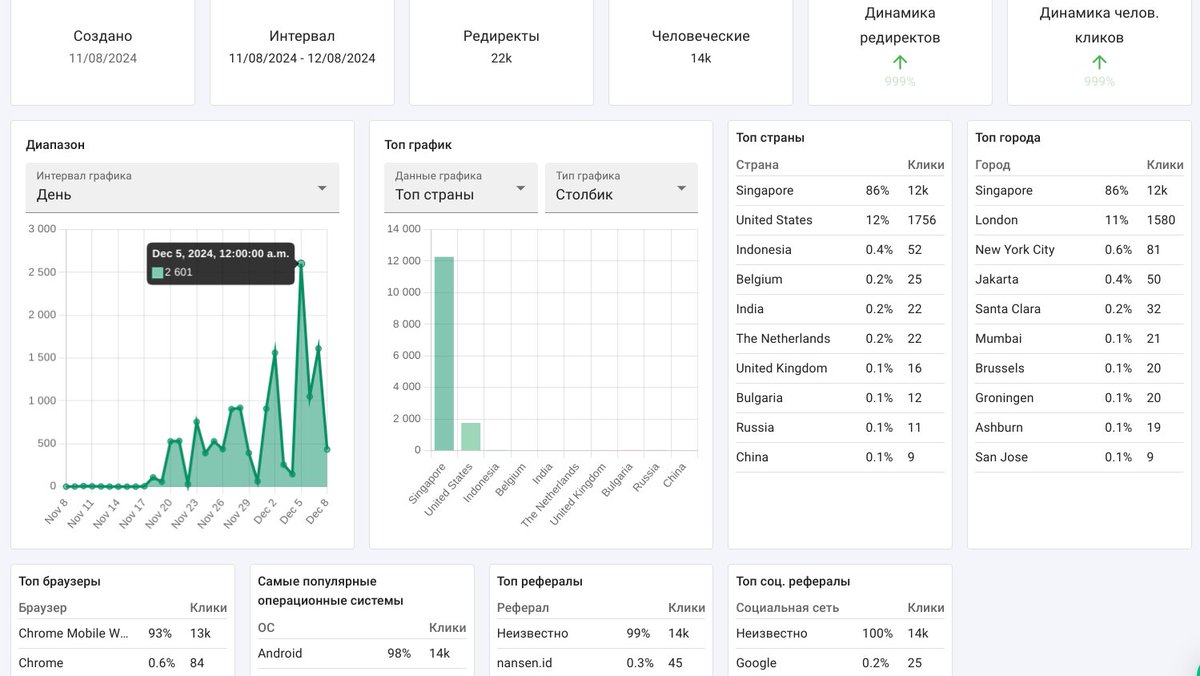Click The Netherlands country row
This screenshot has width=1200, height=676.
tap(840, 338)
